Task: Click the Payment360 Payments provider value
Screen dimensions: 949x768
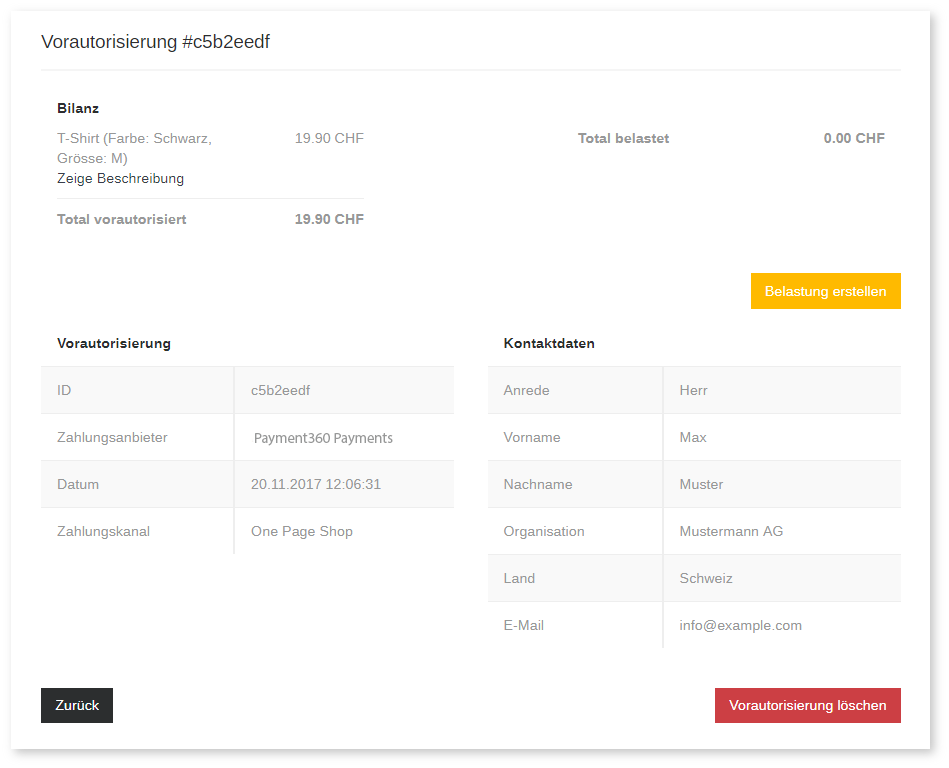Action: click(x=323, y=438)
